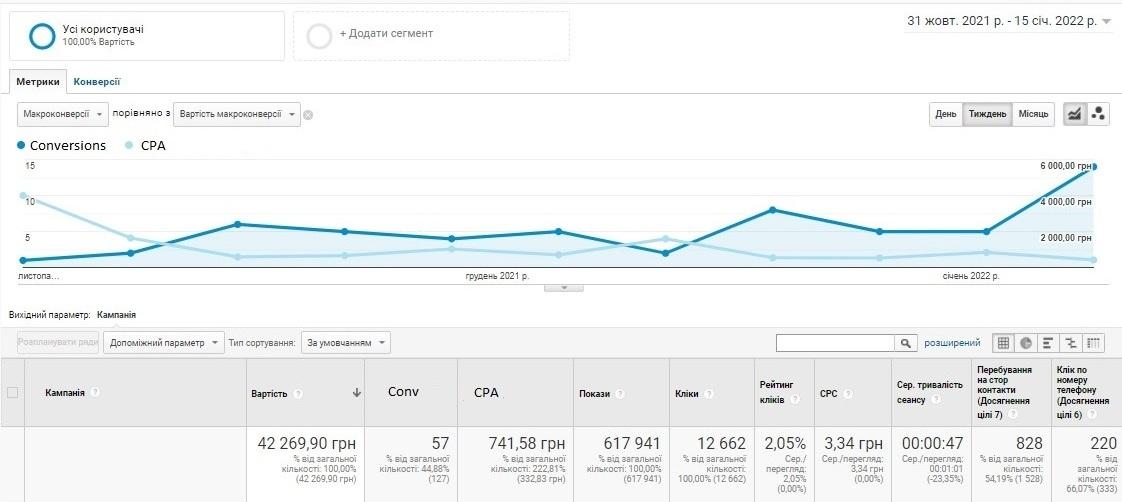
Task: Set chart granularity to Місяць
Action: pos(1033,114)
